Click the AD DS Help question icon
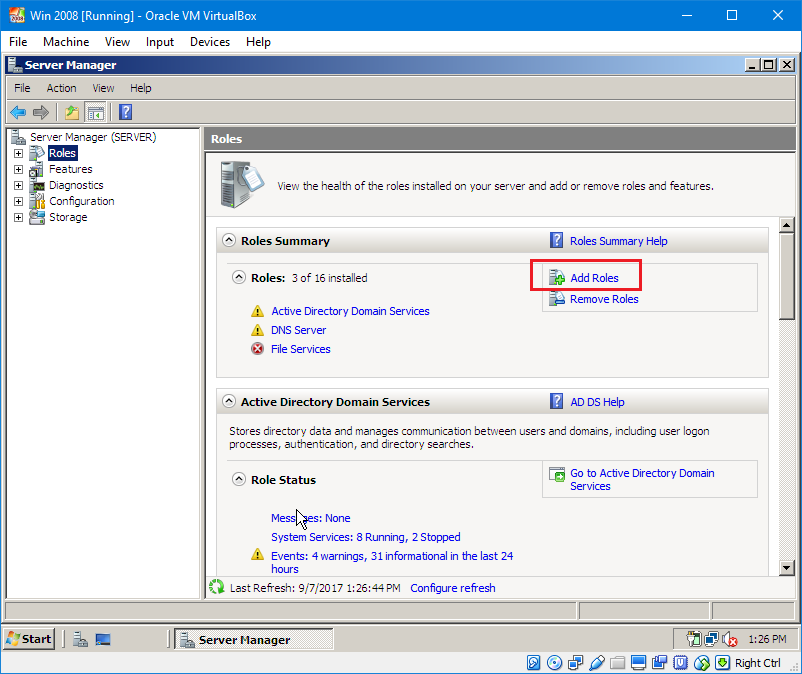 pyautogui.click(x=556, y=401)
